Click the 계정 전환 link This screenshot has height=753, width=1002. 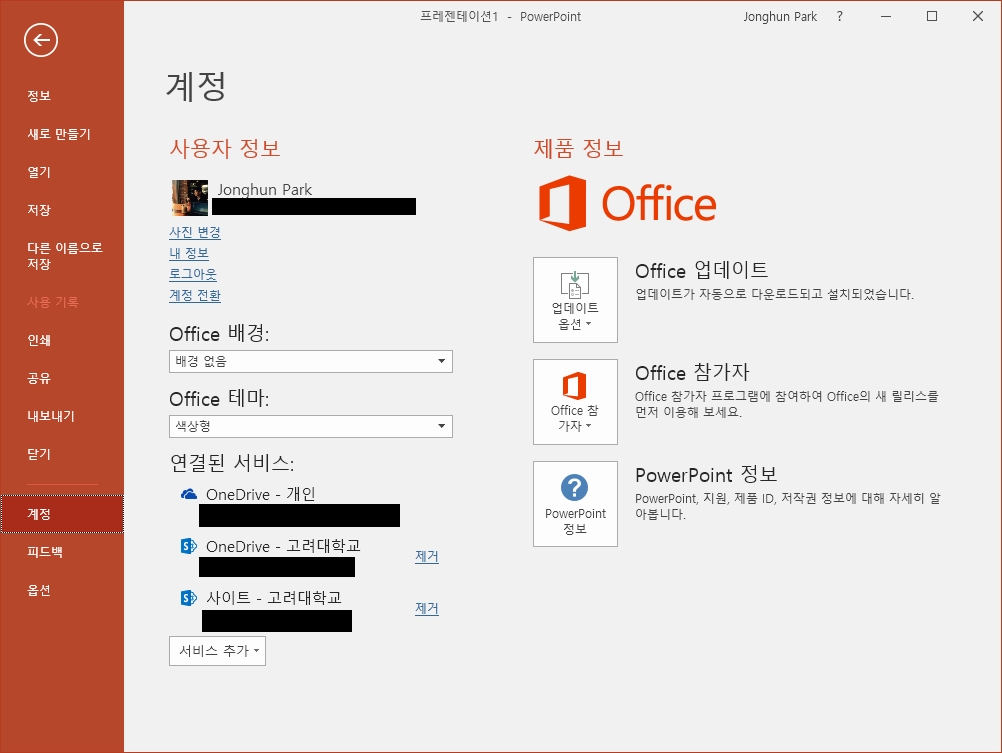pyautogui.click(x=195, y=295)
